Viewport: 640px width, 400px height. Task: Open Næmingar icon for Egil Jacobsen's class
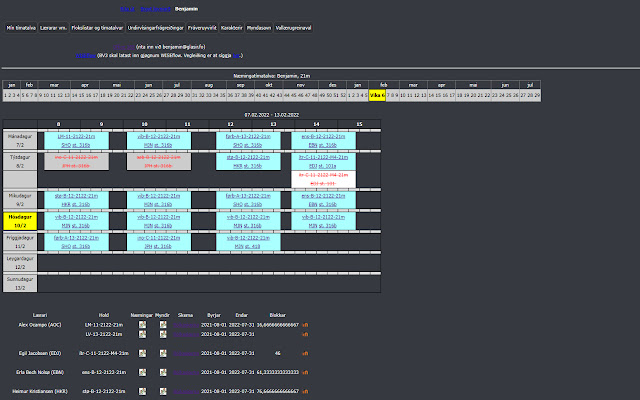pos(143,353)
